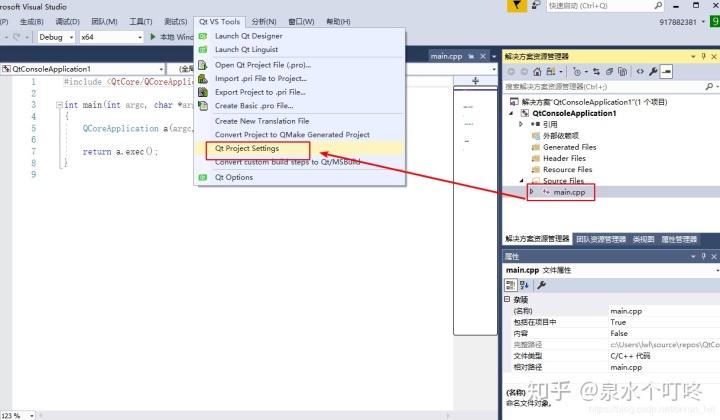Open the pending changes filter icon
Screen dimensions: 720x420
578,72
